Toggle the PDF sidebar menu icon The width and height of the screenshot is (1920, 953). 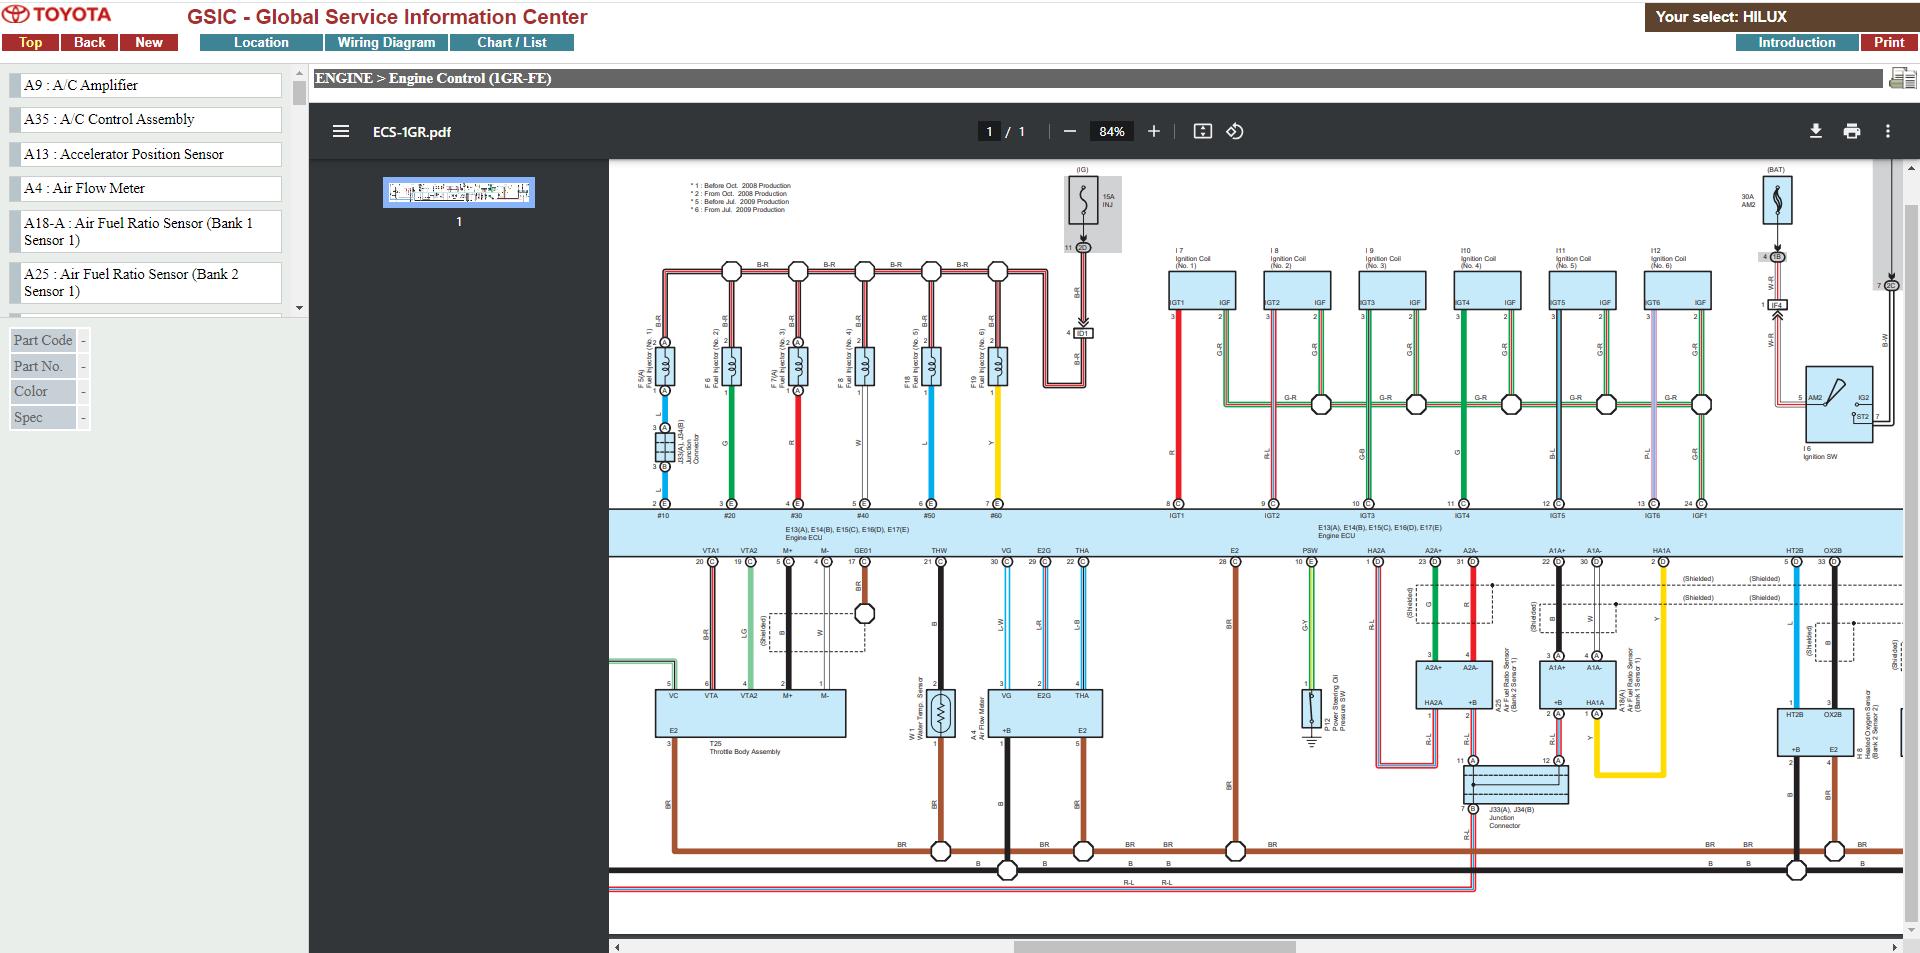[x=341, y=131]
